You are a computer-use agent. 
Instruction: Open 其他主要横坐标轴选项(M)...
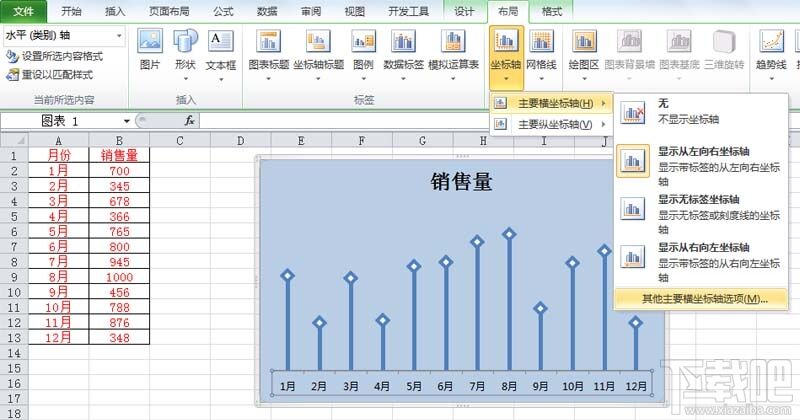pyautogui.click(x=701, y=299)
